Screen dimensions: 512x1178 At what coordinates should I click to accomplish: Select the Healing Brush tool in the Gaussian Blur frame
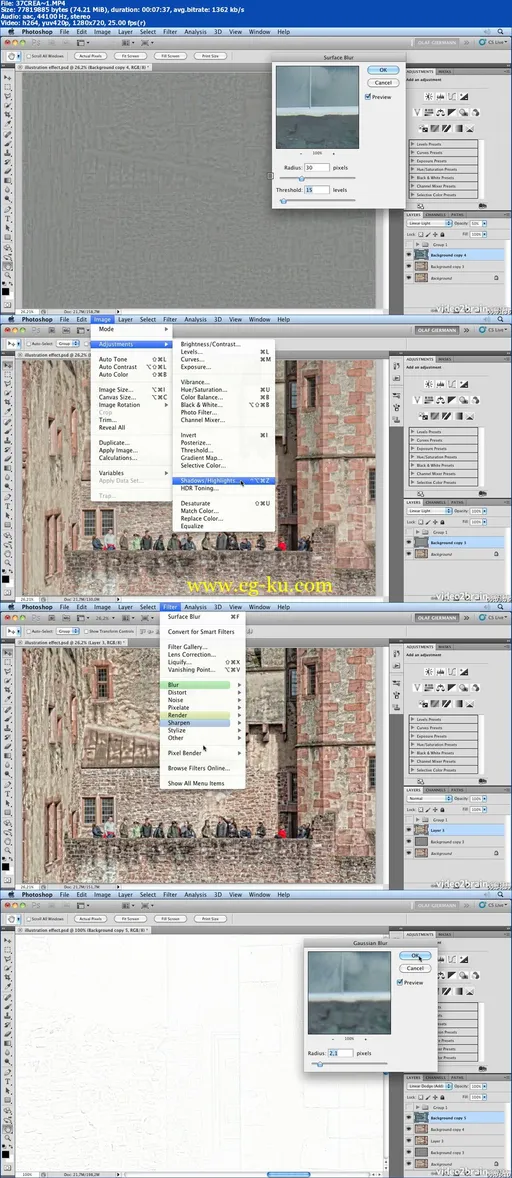pos(8,996)
